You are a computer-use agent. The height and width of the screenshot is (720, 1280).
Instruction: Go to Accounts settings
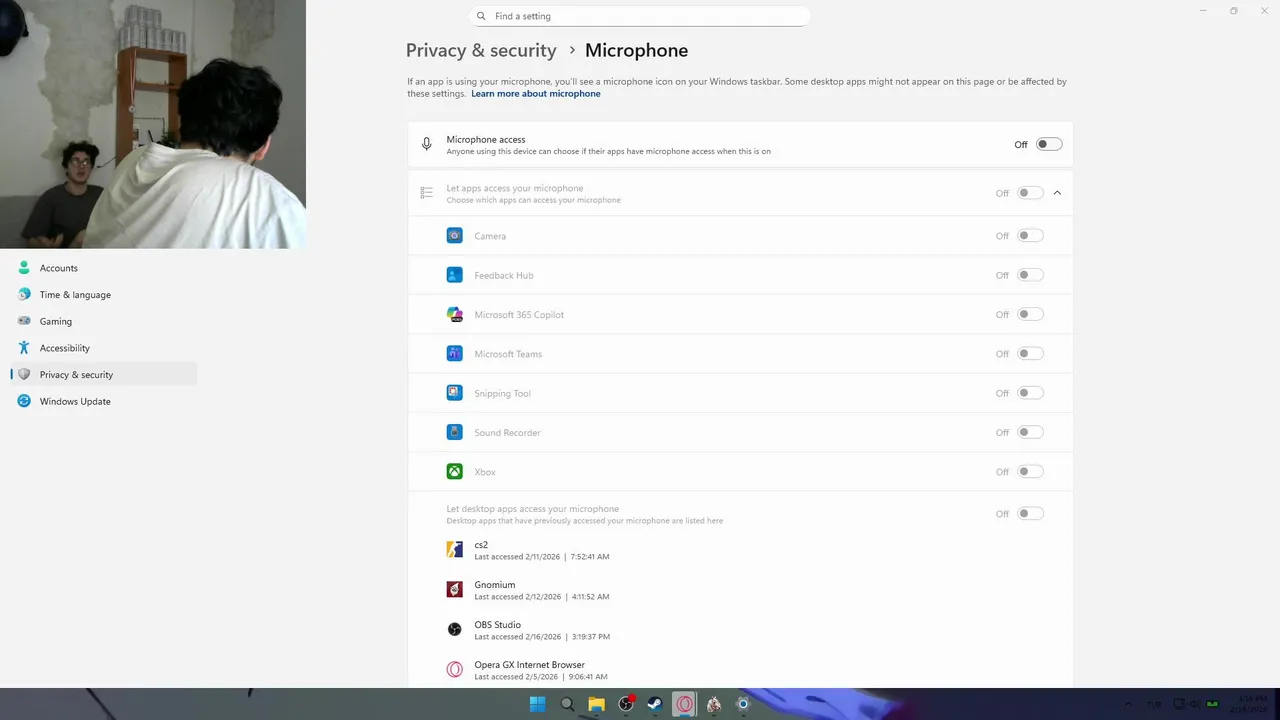tap(104, 268)
